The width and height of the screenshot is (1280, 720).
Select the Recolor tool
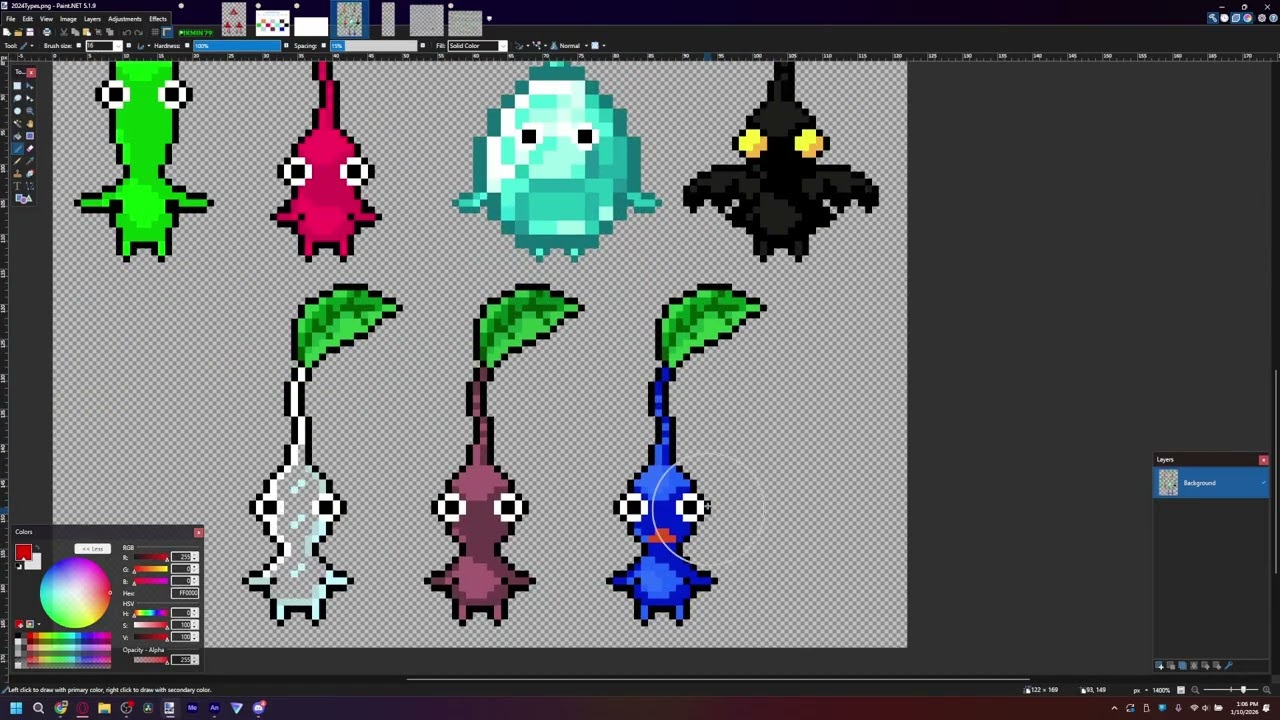tap(30, 173)
